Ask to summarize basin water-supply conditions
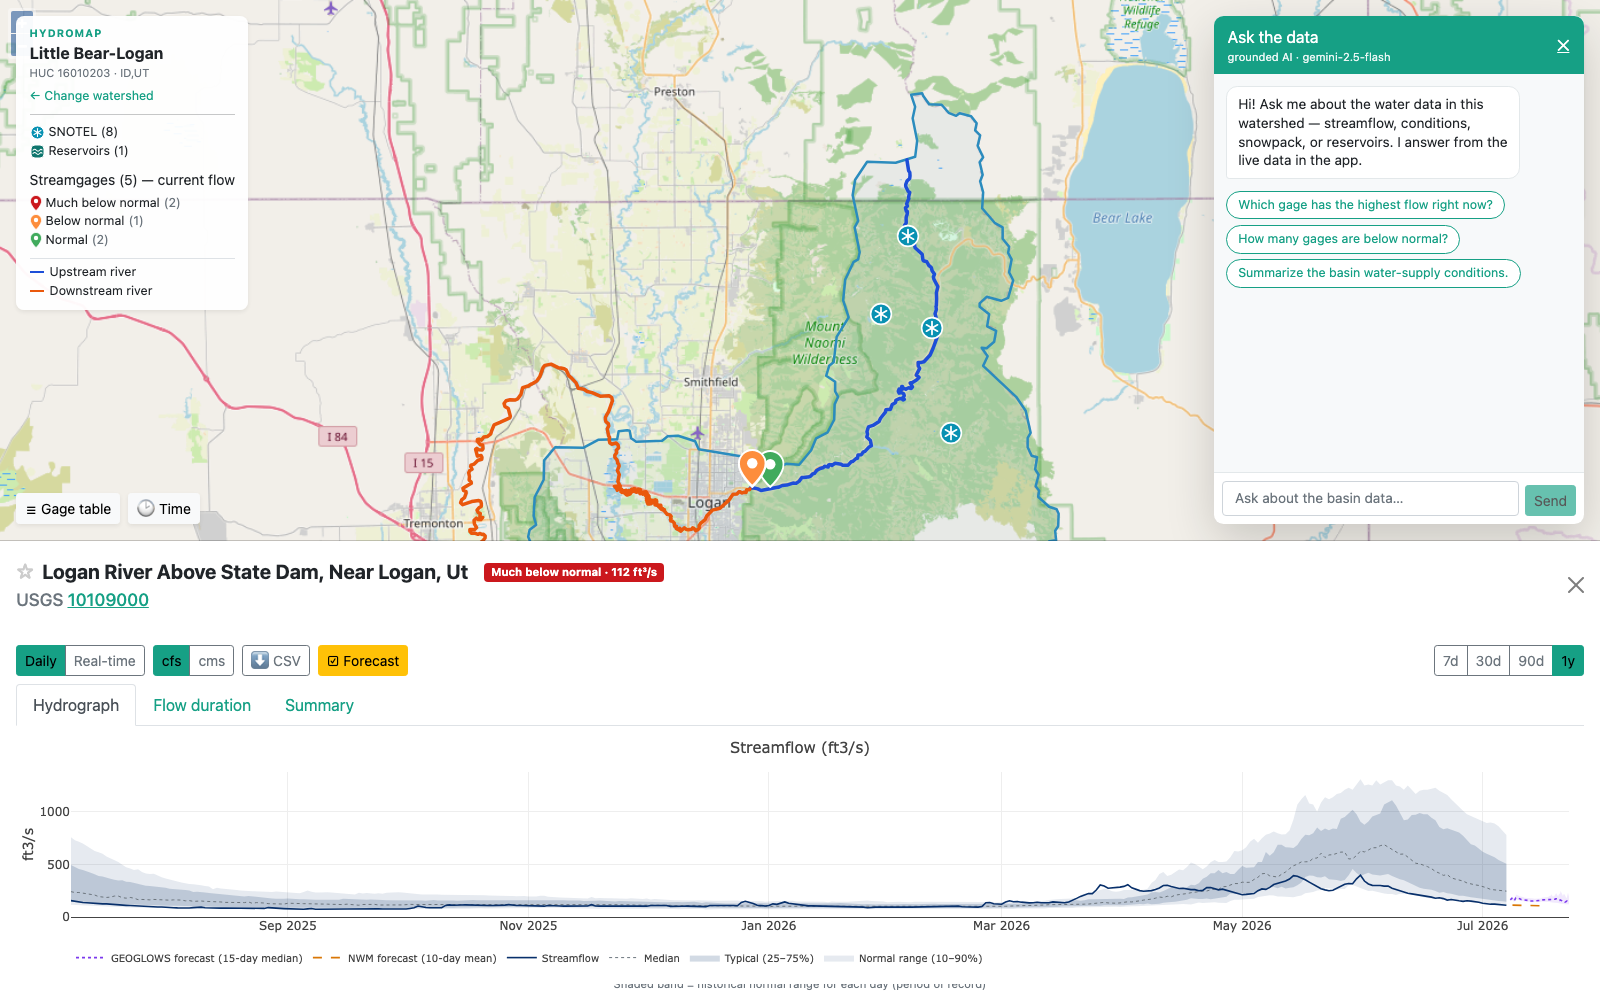 point(1373,273)
